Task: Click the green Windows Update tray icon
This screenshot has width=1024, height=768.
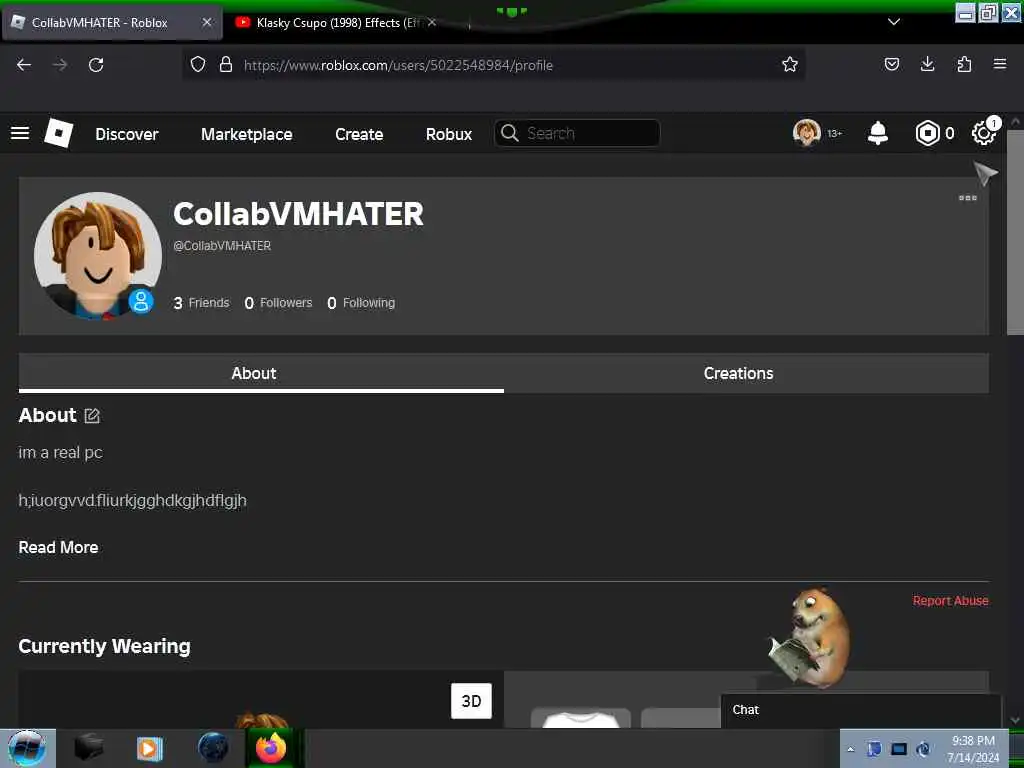Action: pyautogui.click(x=923, y=749)
